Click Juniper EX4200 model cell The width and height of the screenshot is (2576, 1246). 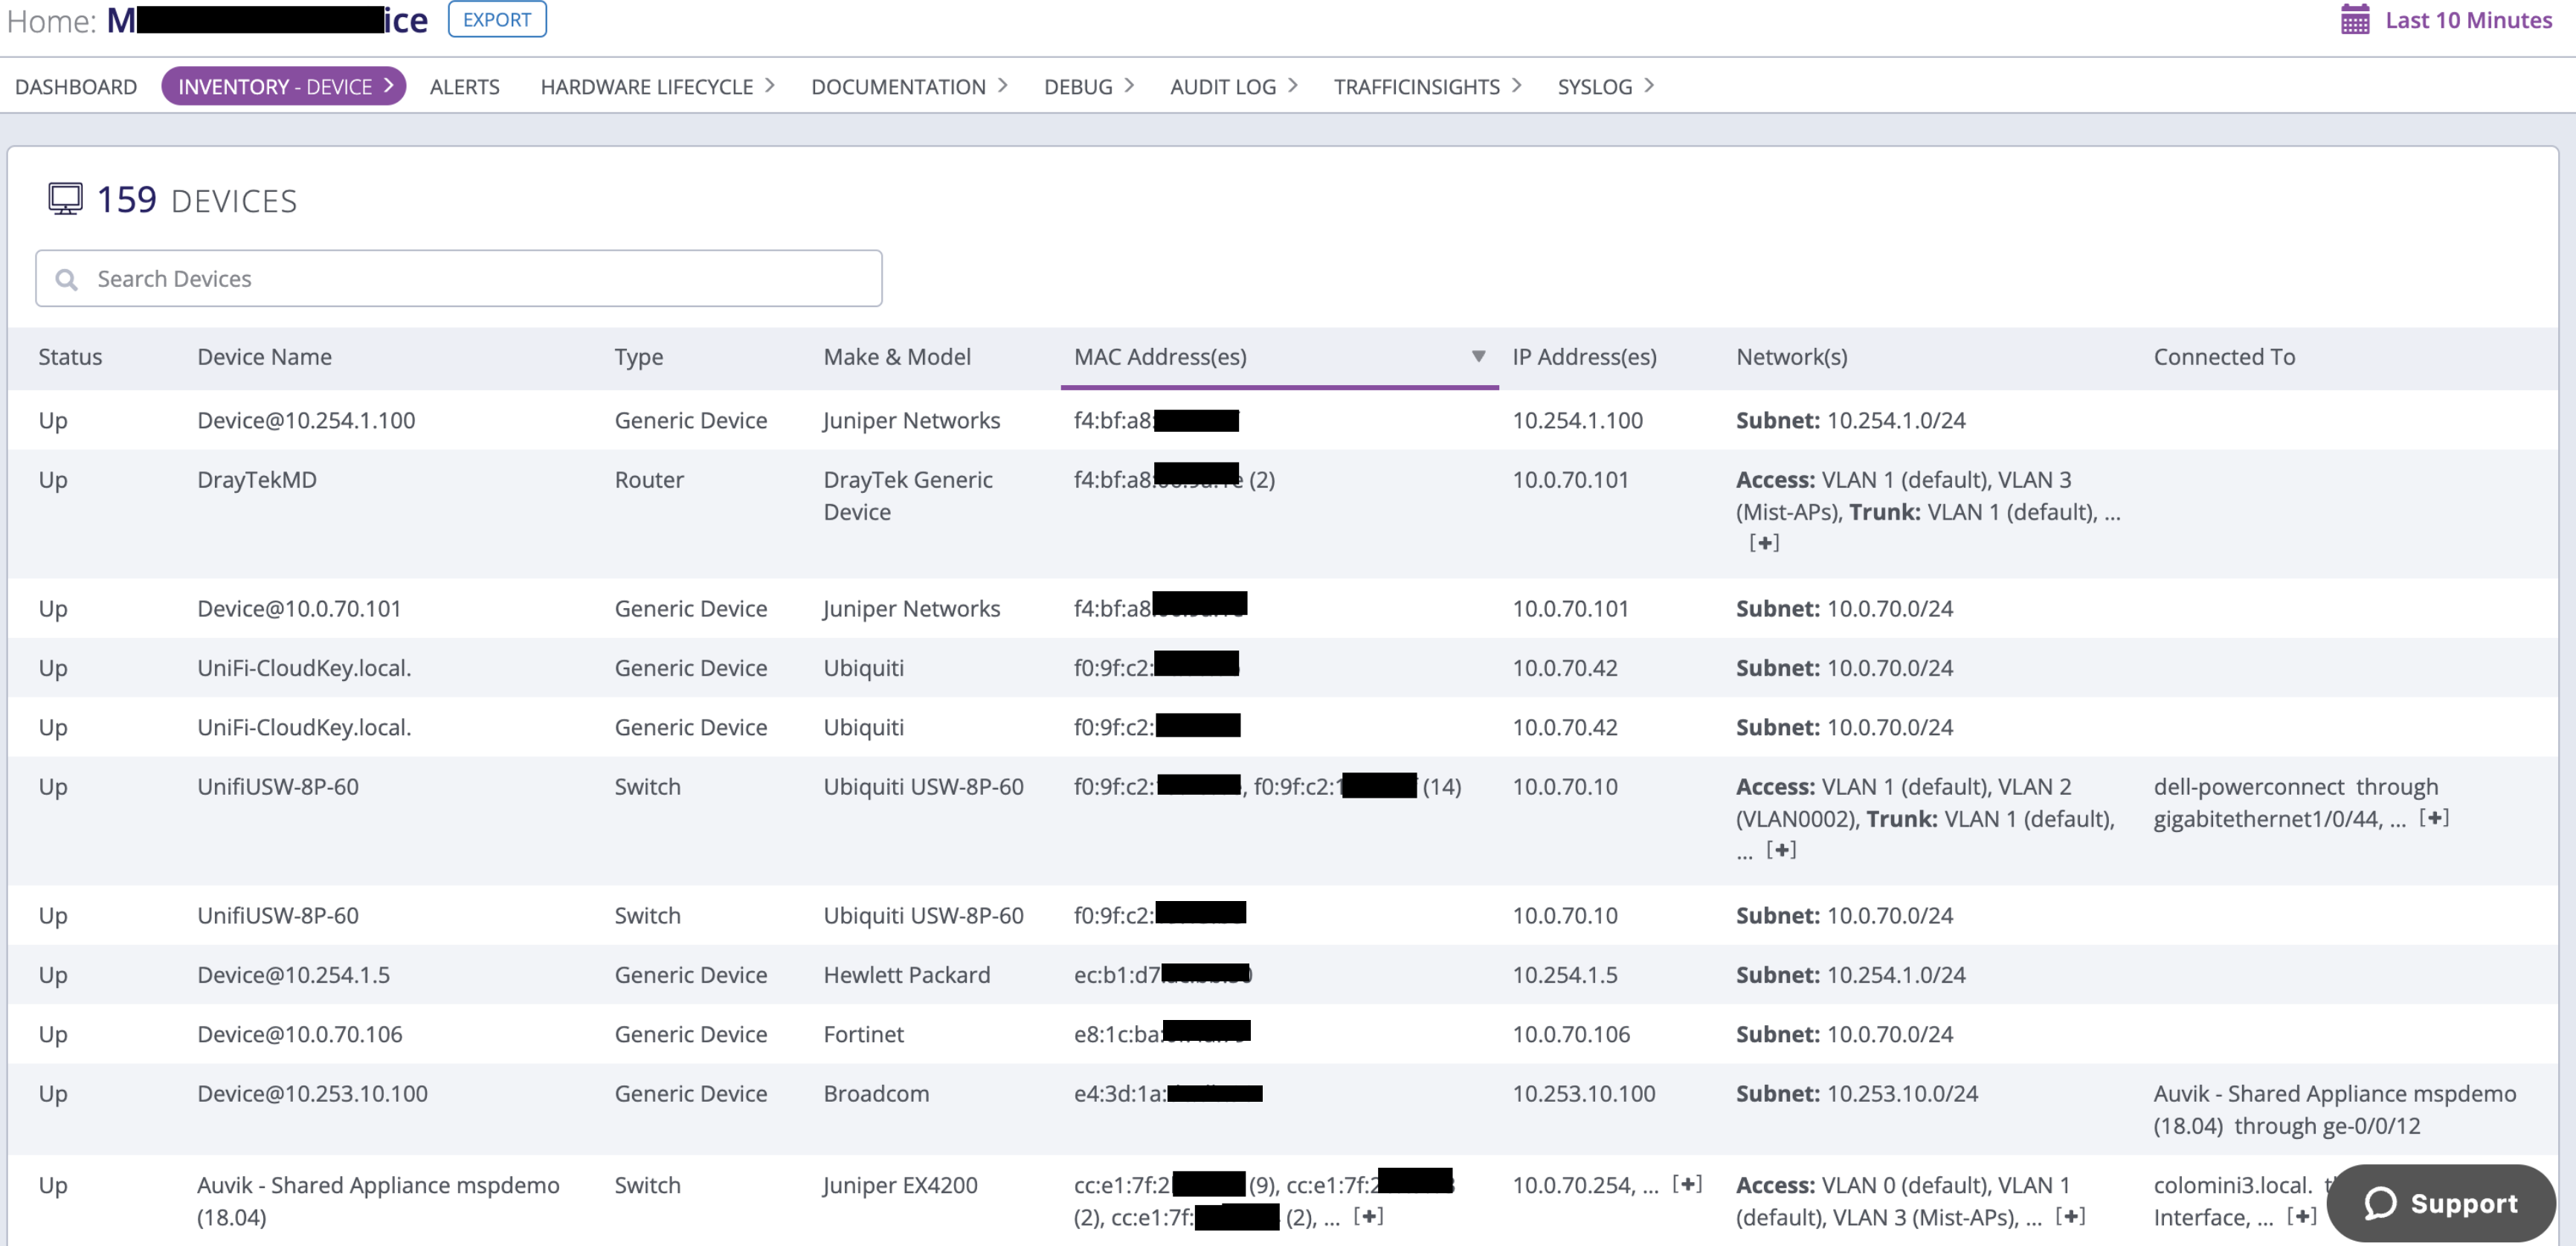click(x=900, y=1185)
